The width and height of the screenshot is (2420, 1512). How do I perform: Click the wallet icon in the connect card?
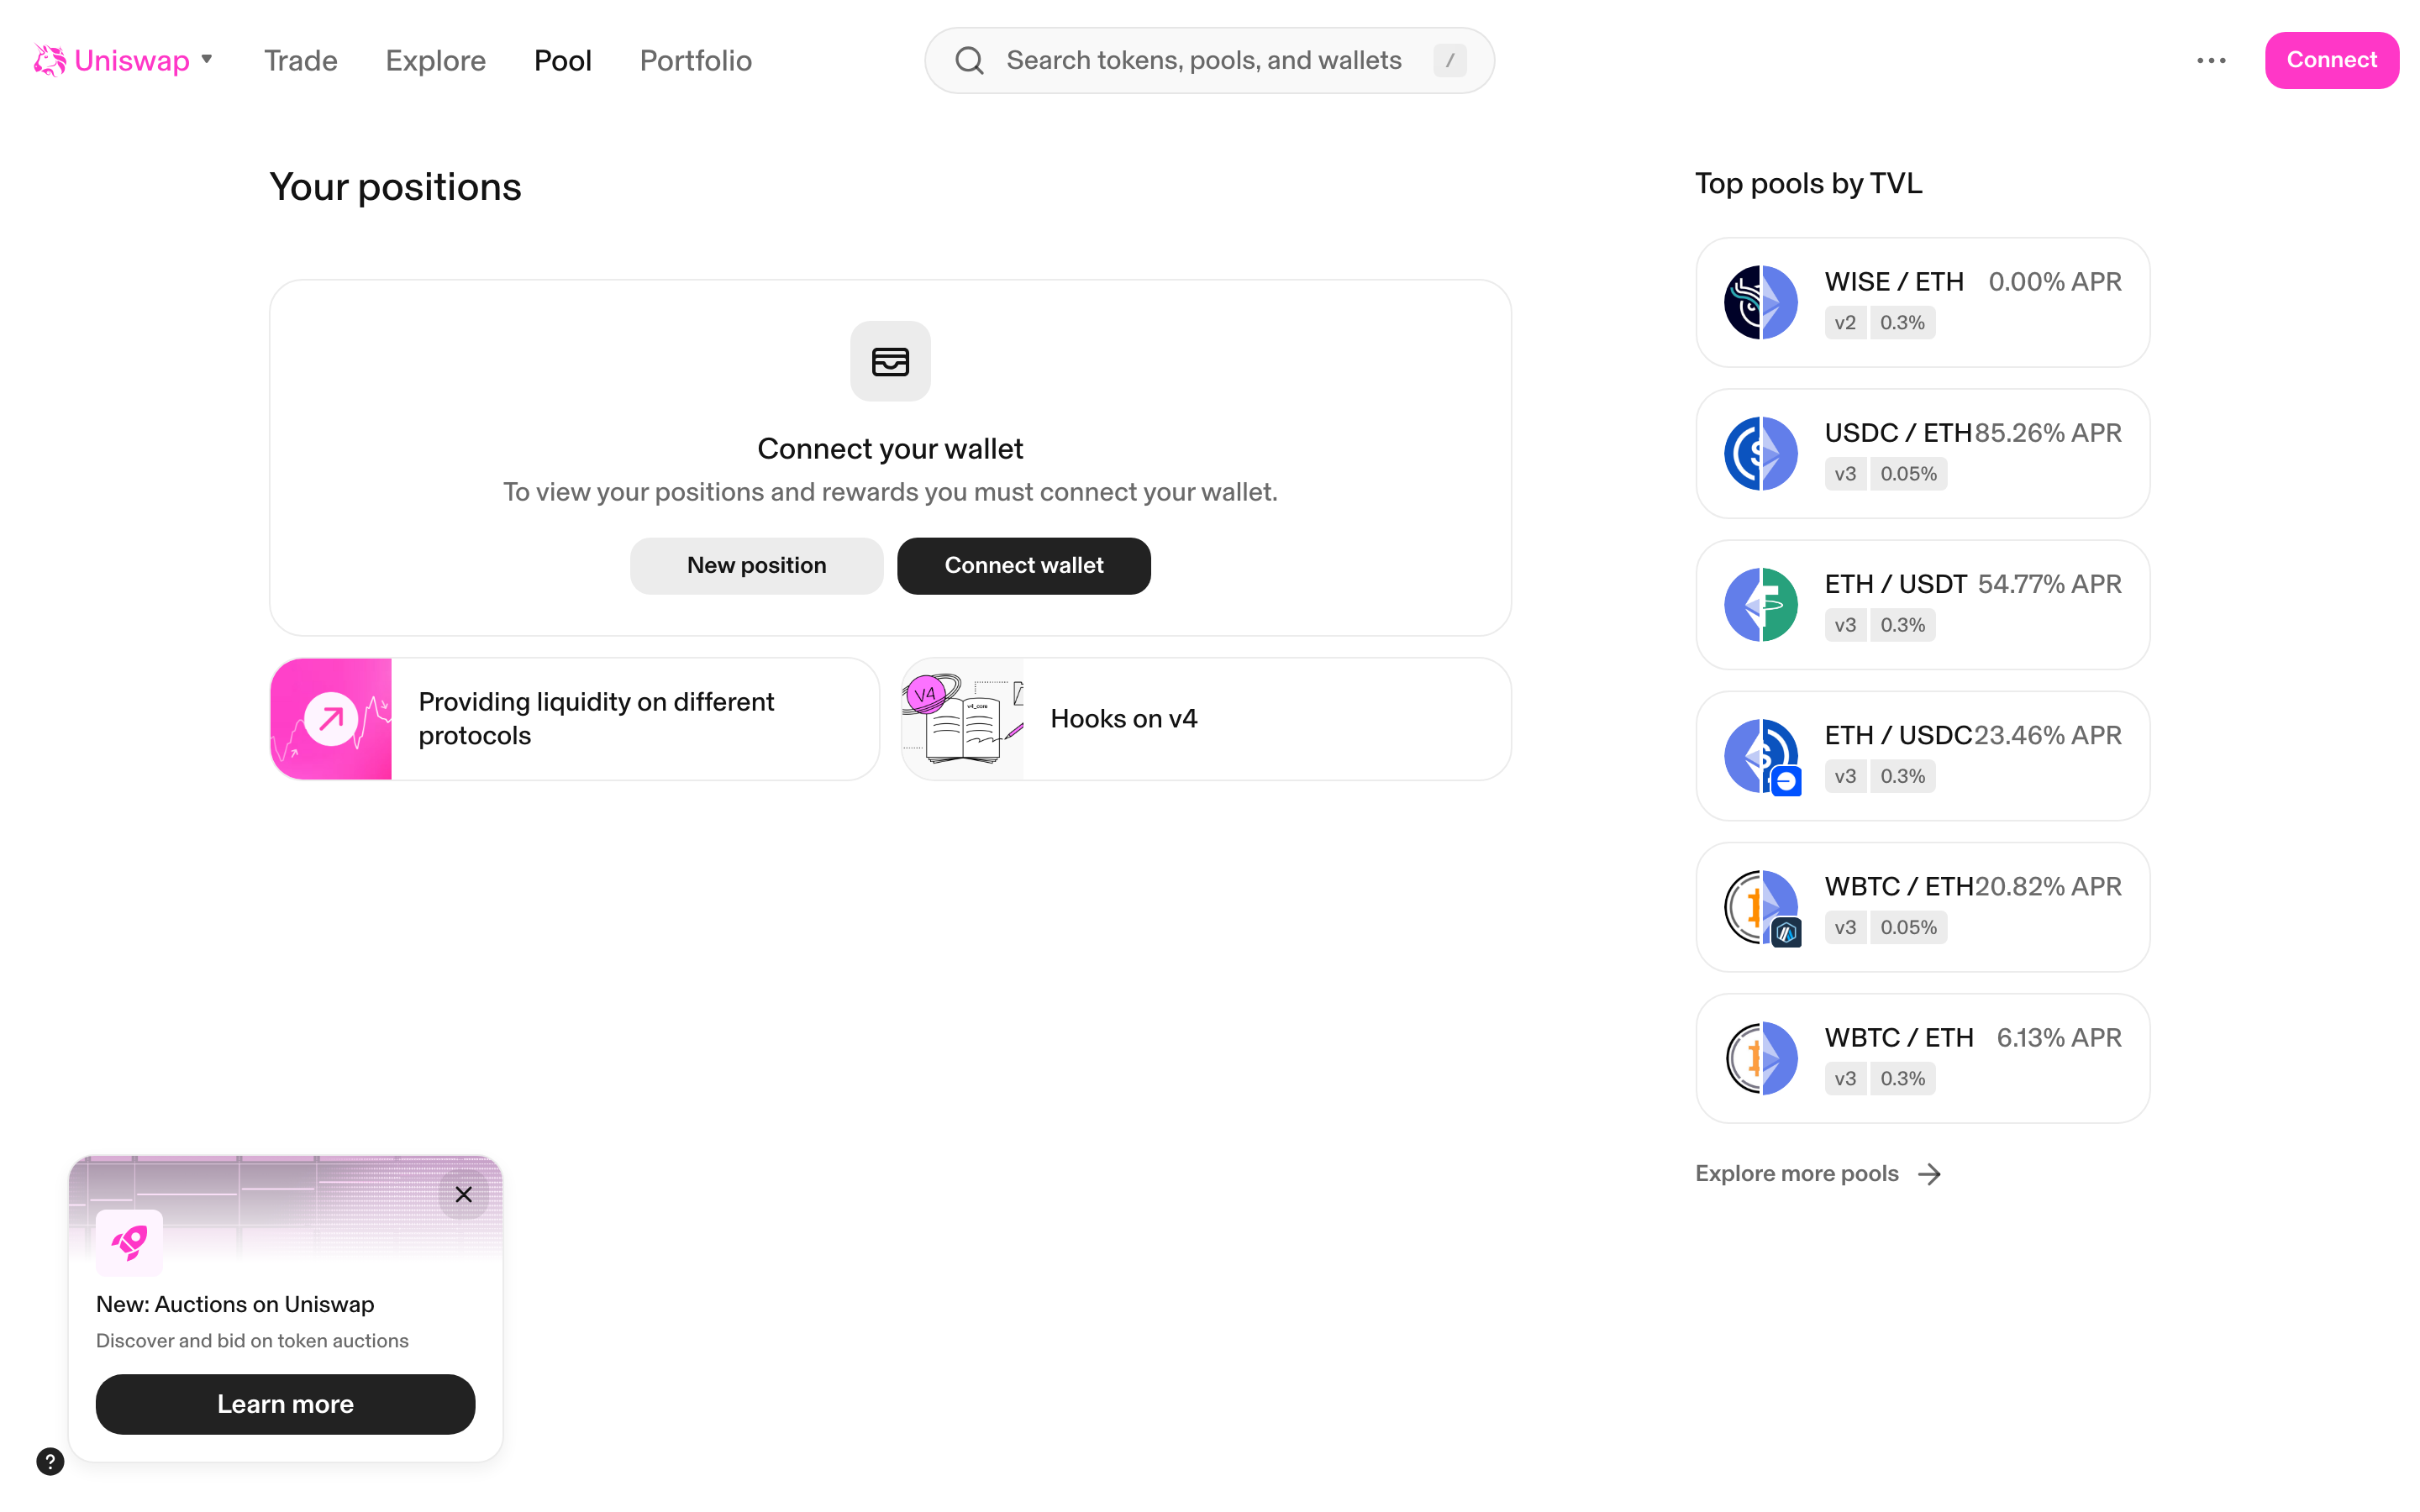pos(889,361)
